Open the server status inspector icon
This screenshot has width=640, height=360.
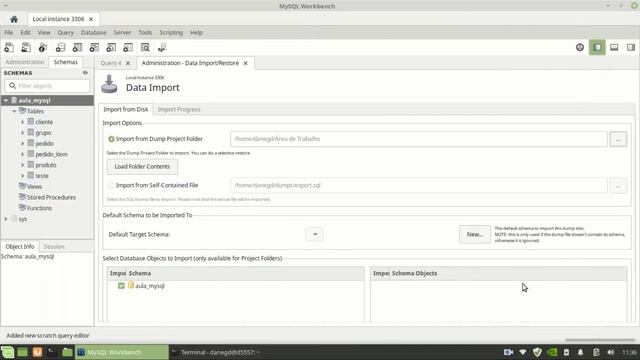click(x=43, y=47)
